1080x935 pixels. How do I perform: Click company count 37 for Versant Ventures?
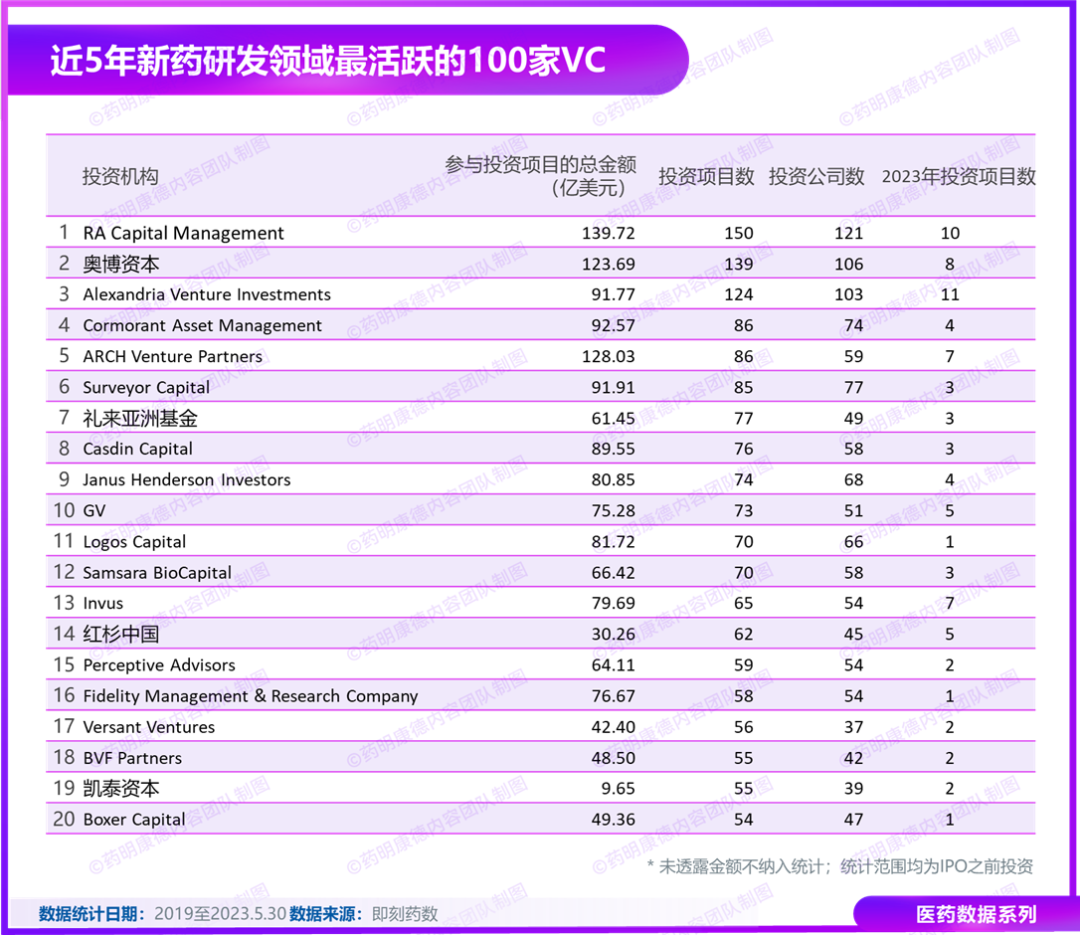(853, 727)
